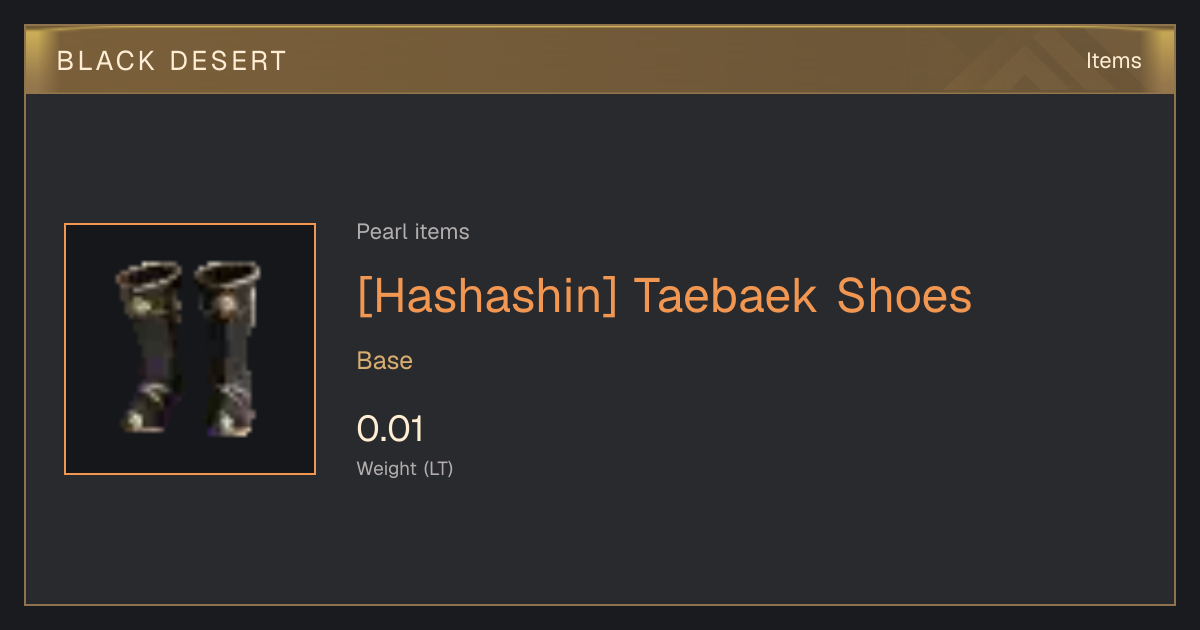The image size is (1200, 630).
Task: Select the Base grade label
Action: [x=385, y=361]
